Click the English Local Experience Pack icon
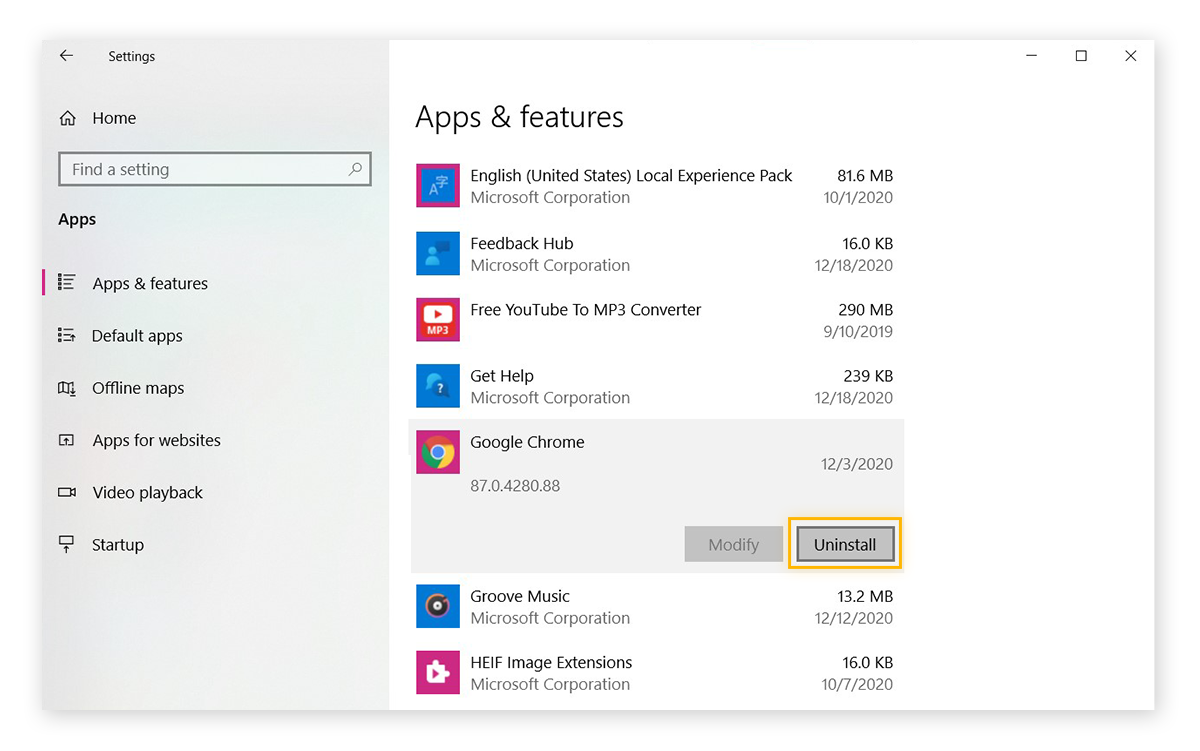 tap(437, 185)
